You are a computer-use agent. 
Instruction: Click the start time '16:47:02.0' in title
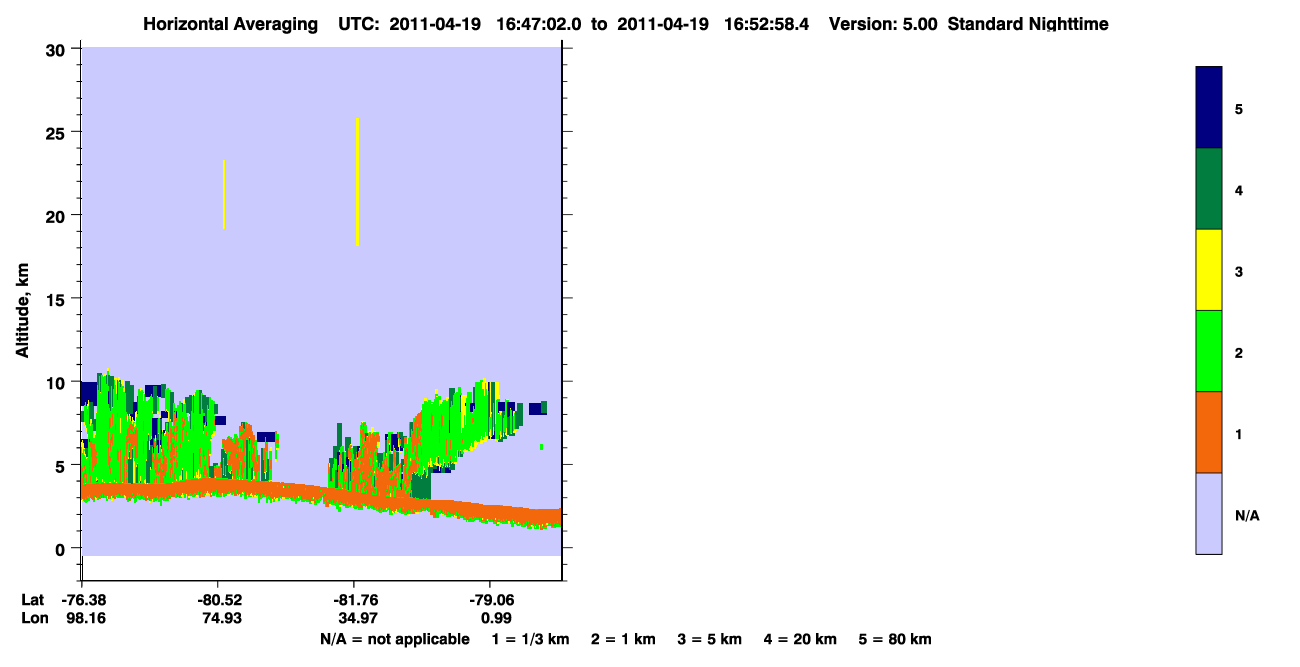[539, 24]
